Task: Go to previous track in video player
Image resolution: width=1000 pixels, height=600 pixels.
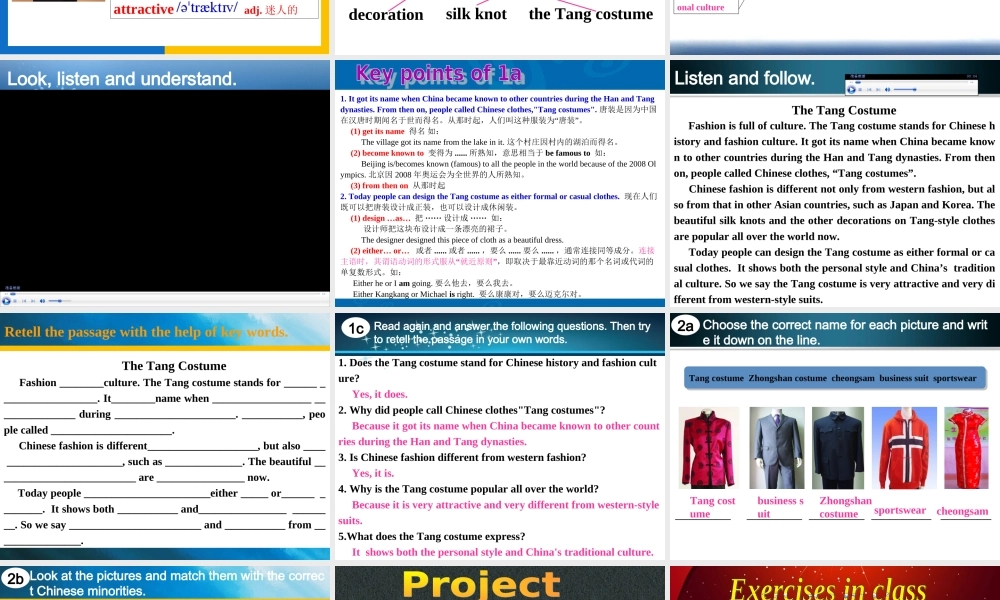Action: click(24, 301)
